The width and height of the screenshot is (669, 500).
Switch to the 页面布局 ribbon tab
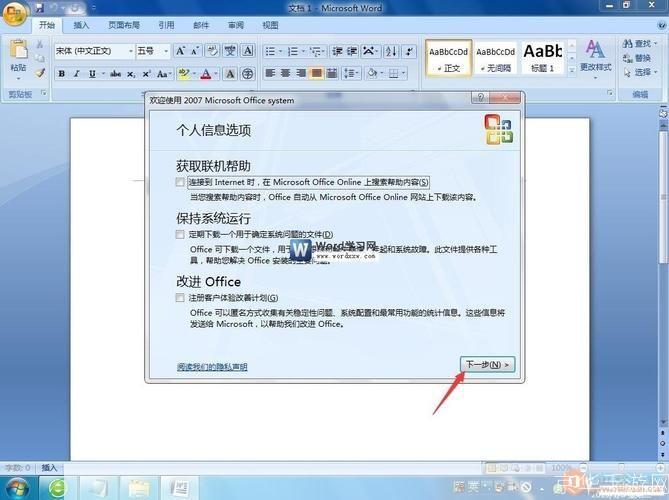point(124,25)
